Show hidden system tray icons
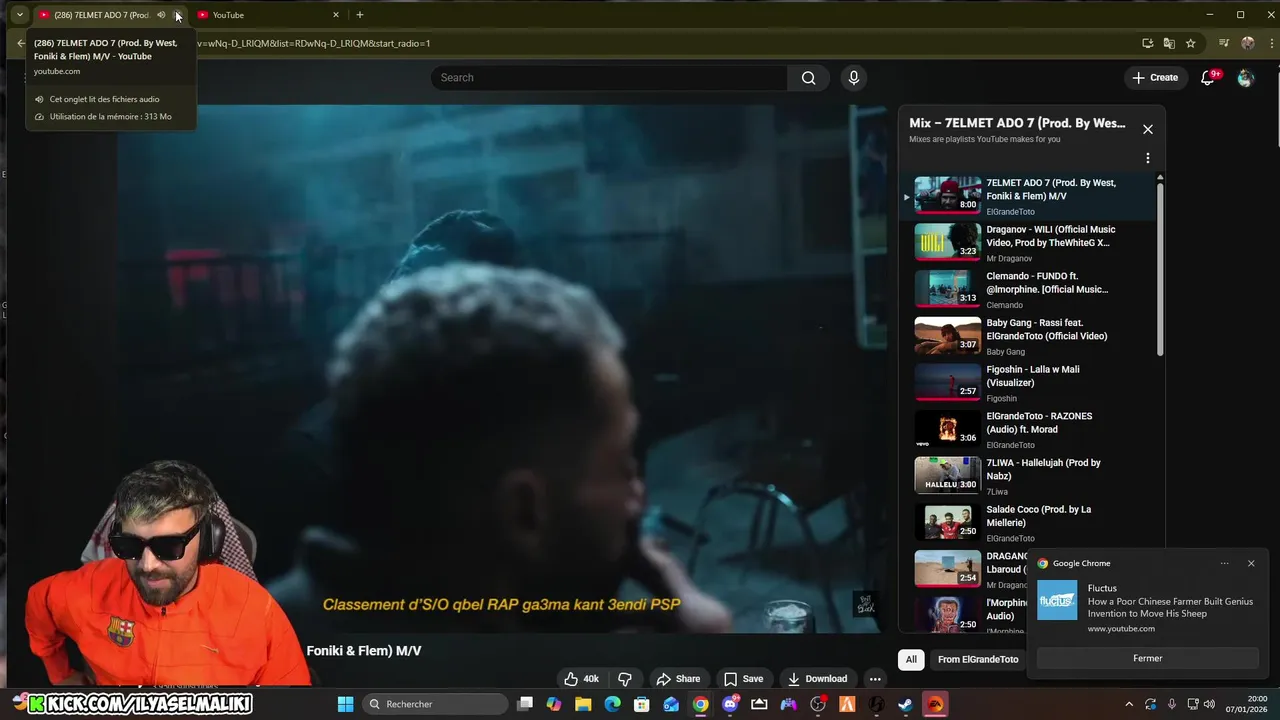 point(1129,704)
